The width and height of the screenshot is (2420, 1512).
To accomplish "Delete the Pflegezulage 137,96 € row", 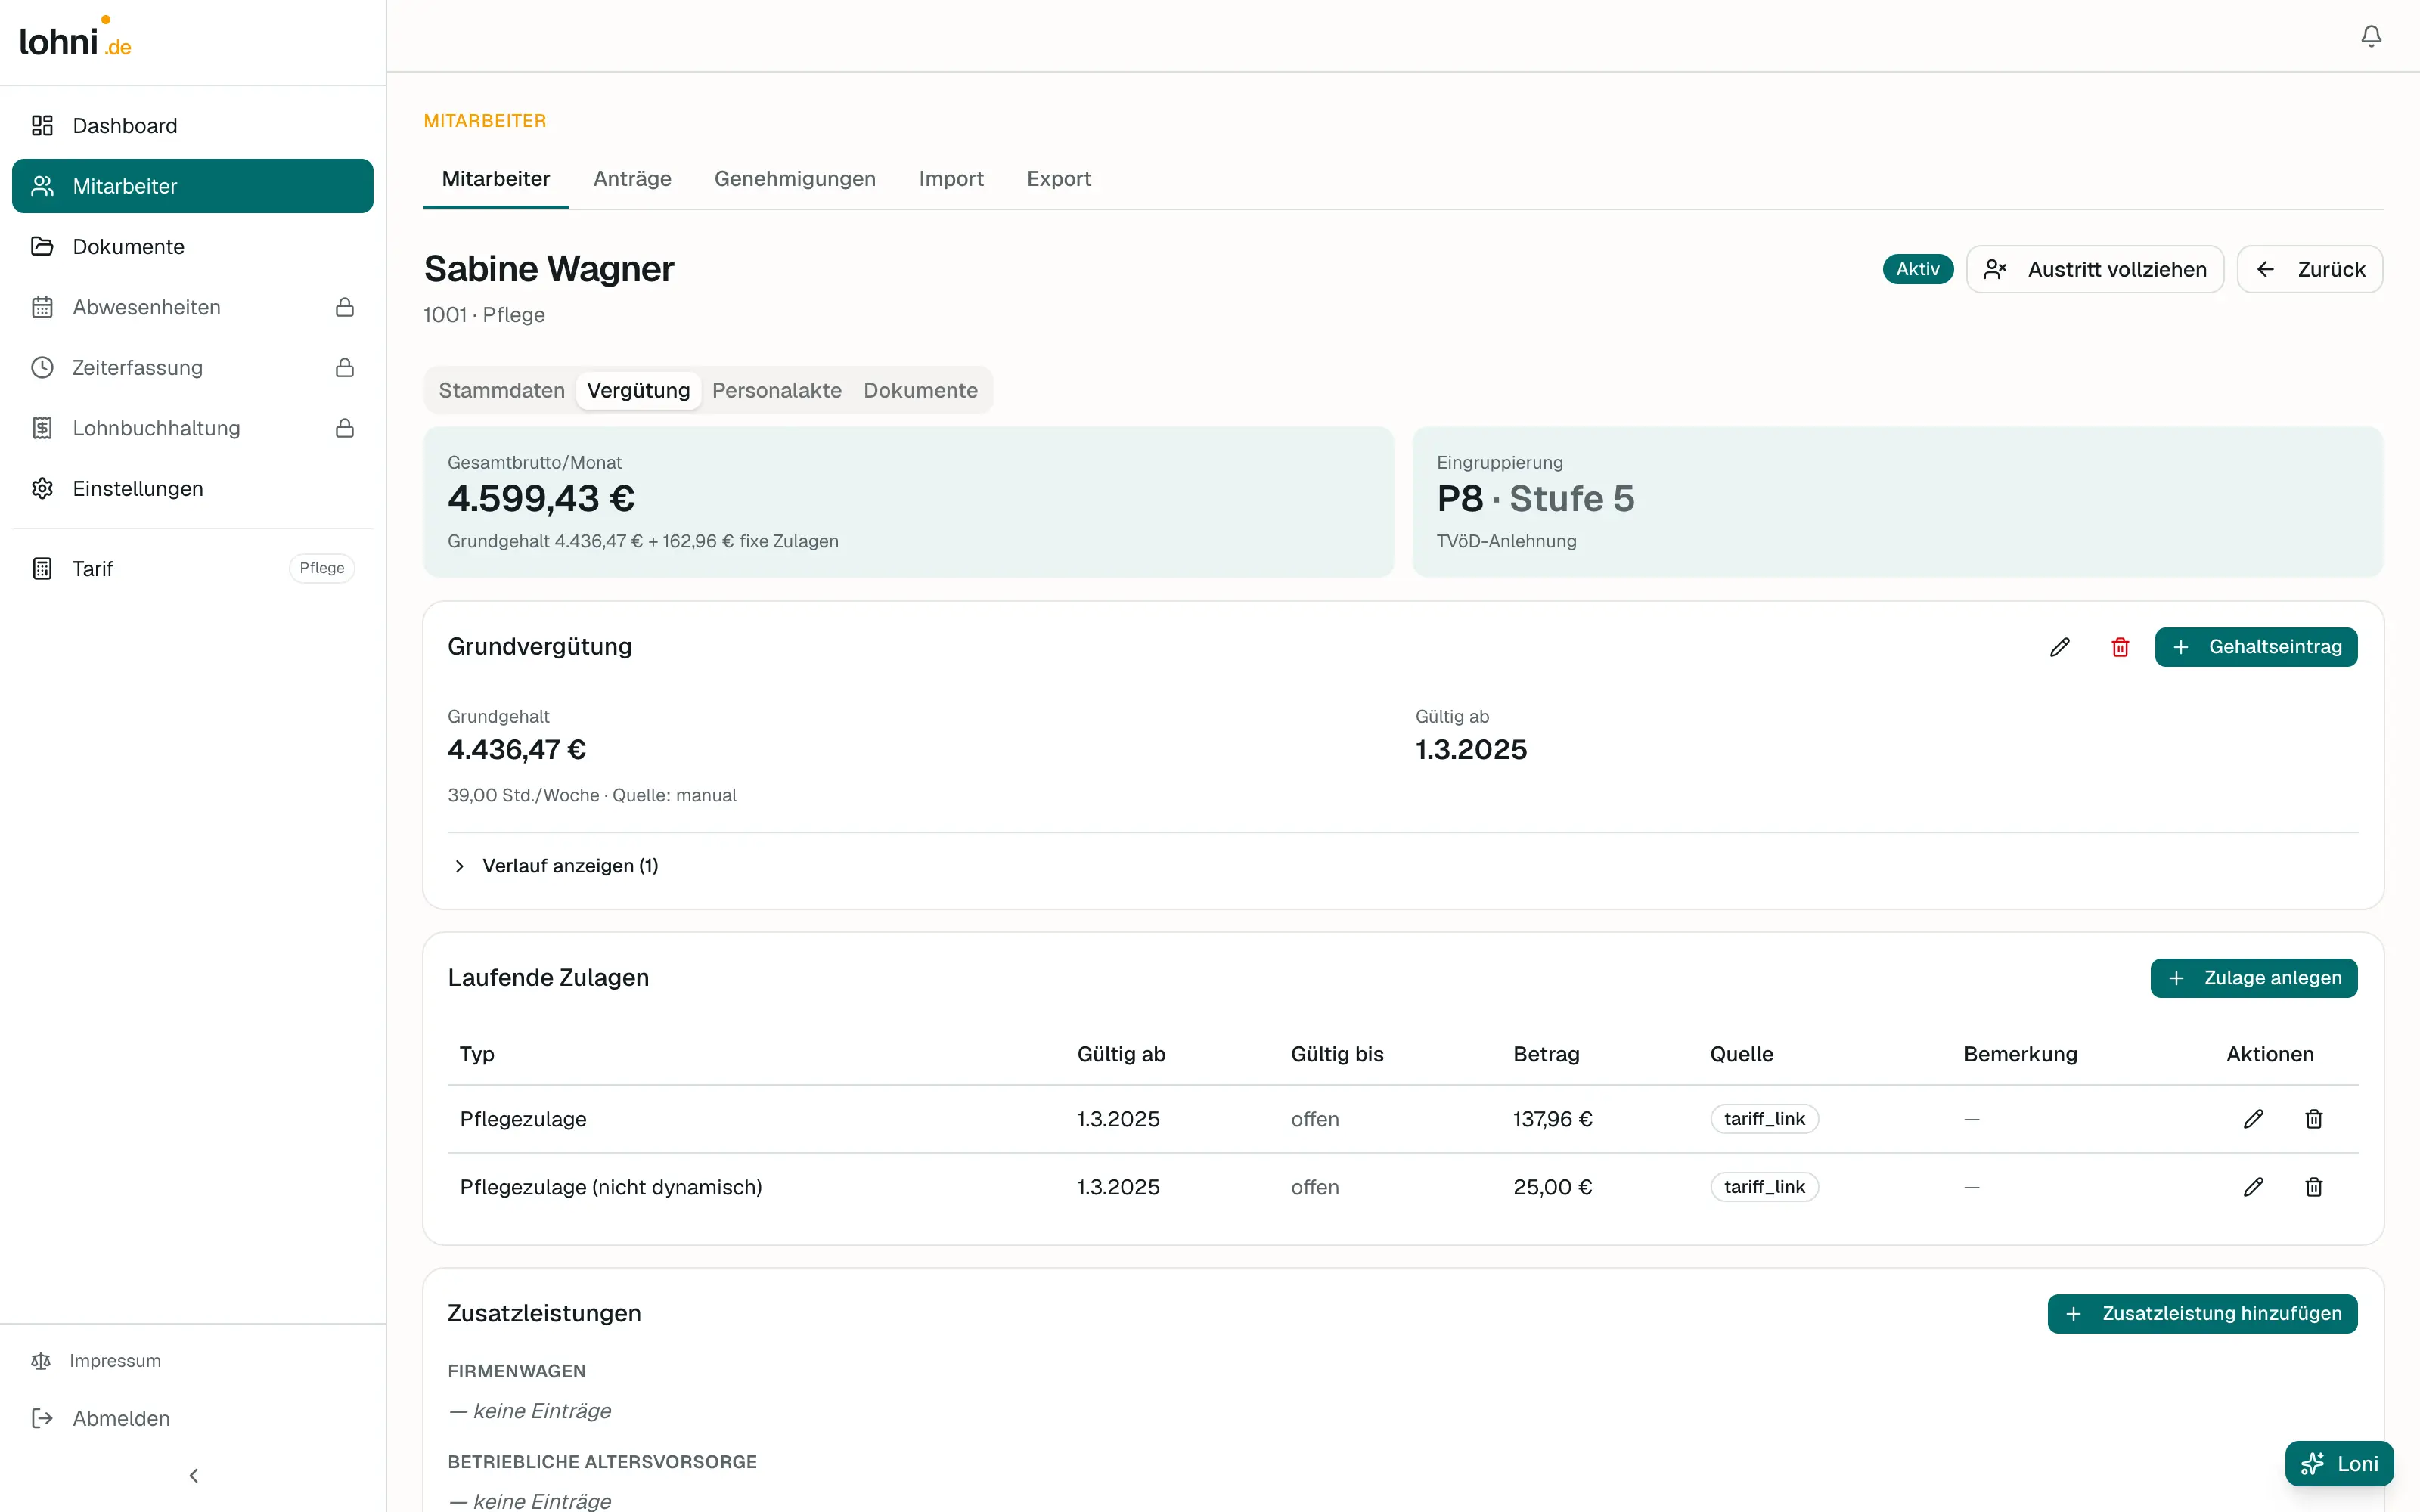I will [x=2314, y=1119].
